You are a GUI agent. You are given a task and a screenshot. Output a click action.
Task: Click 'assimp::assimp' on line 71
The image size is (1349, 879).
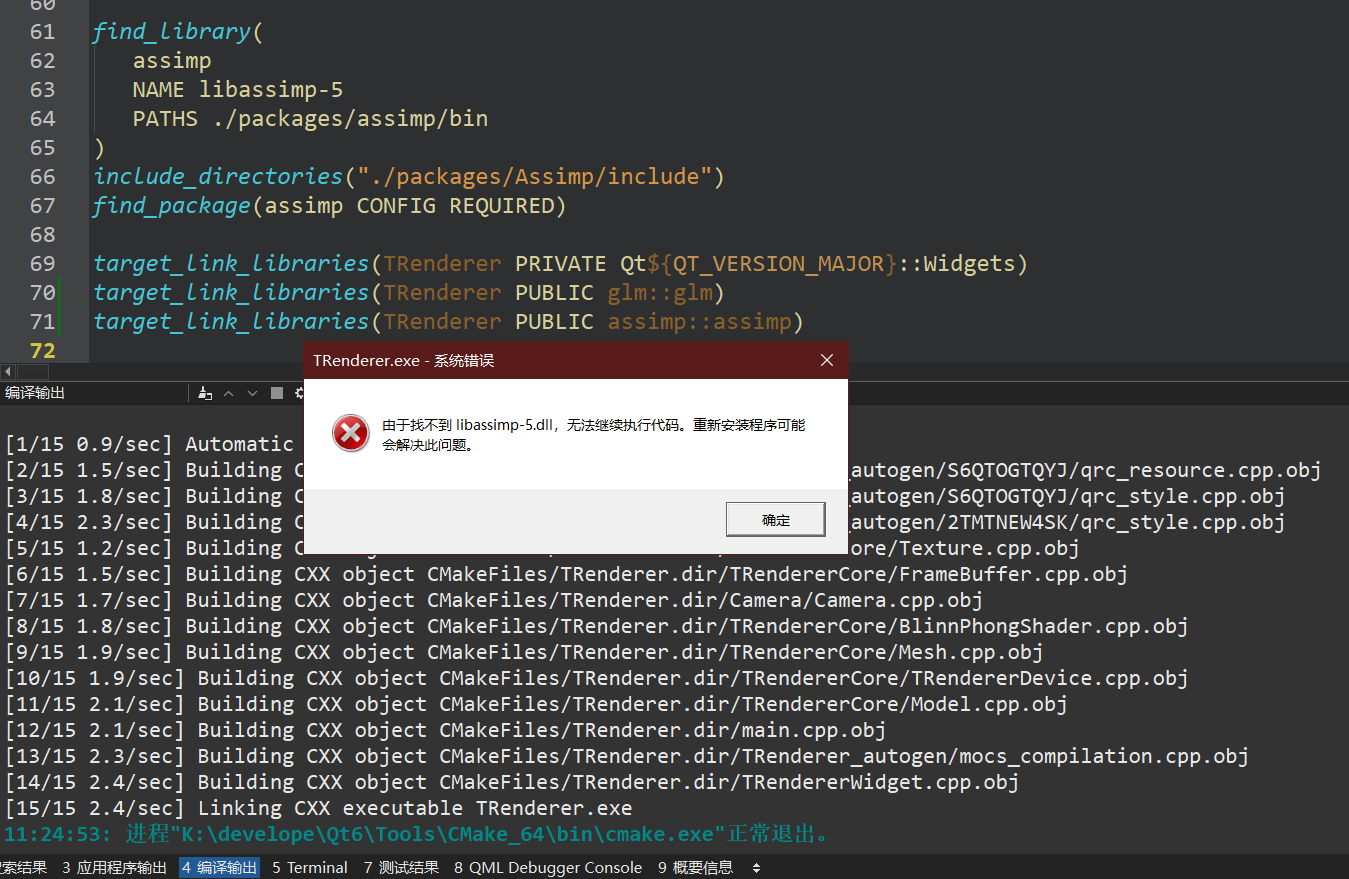click(698, 321)
